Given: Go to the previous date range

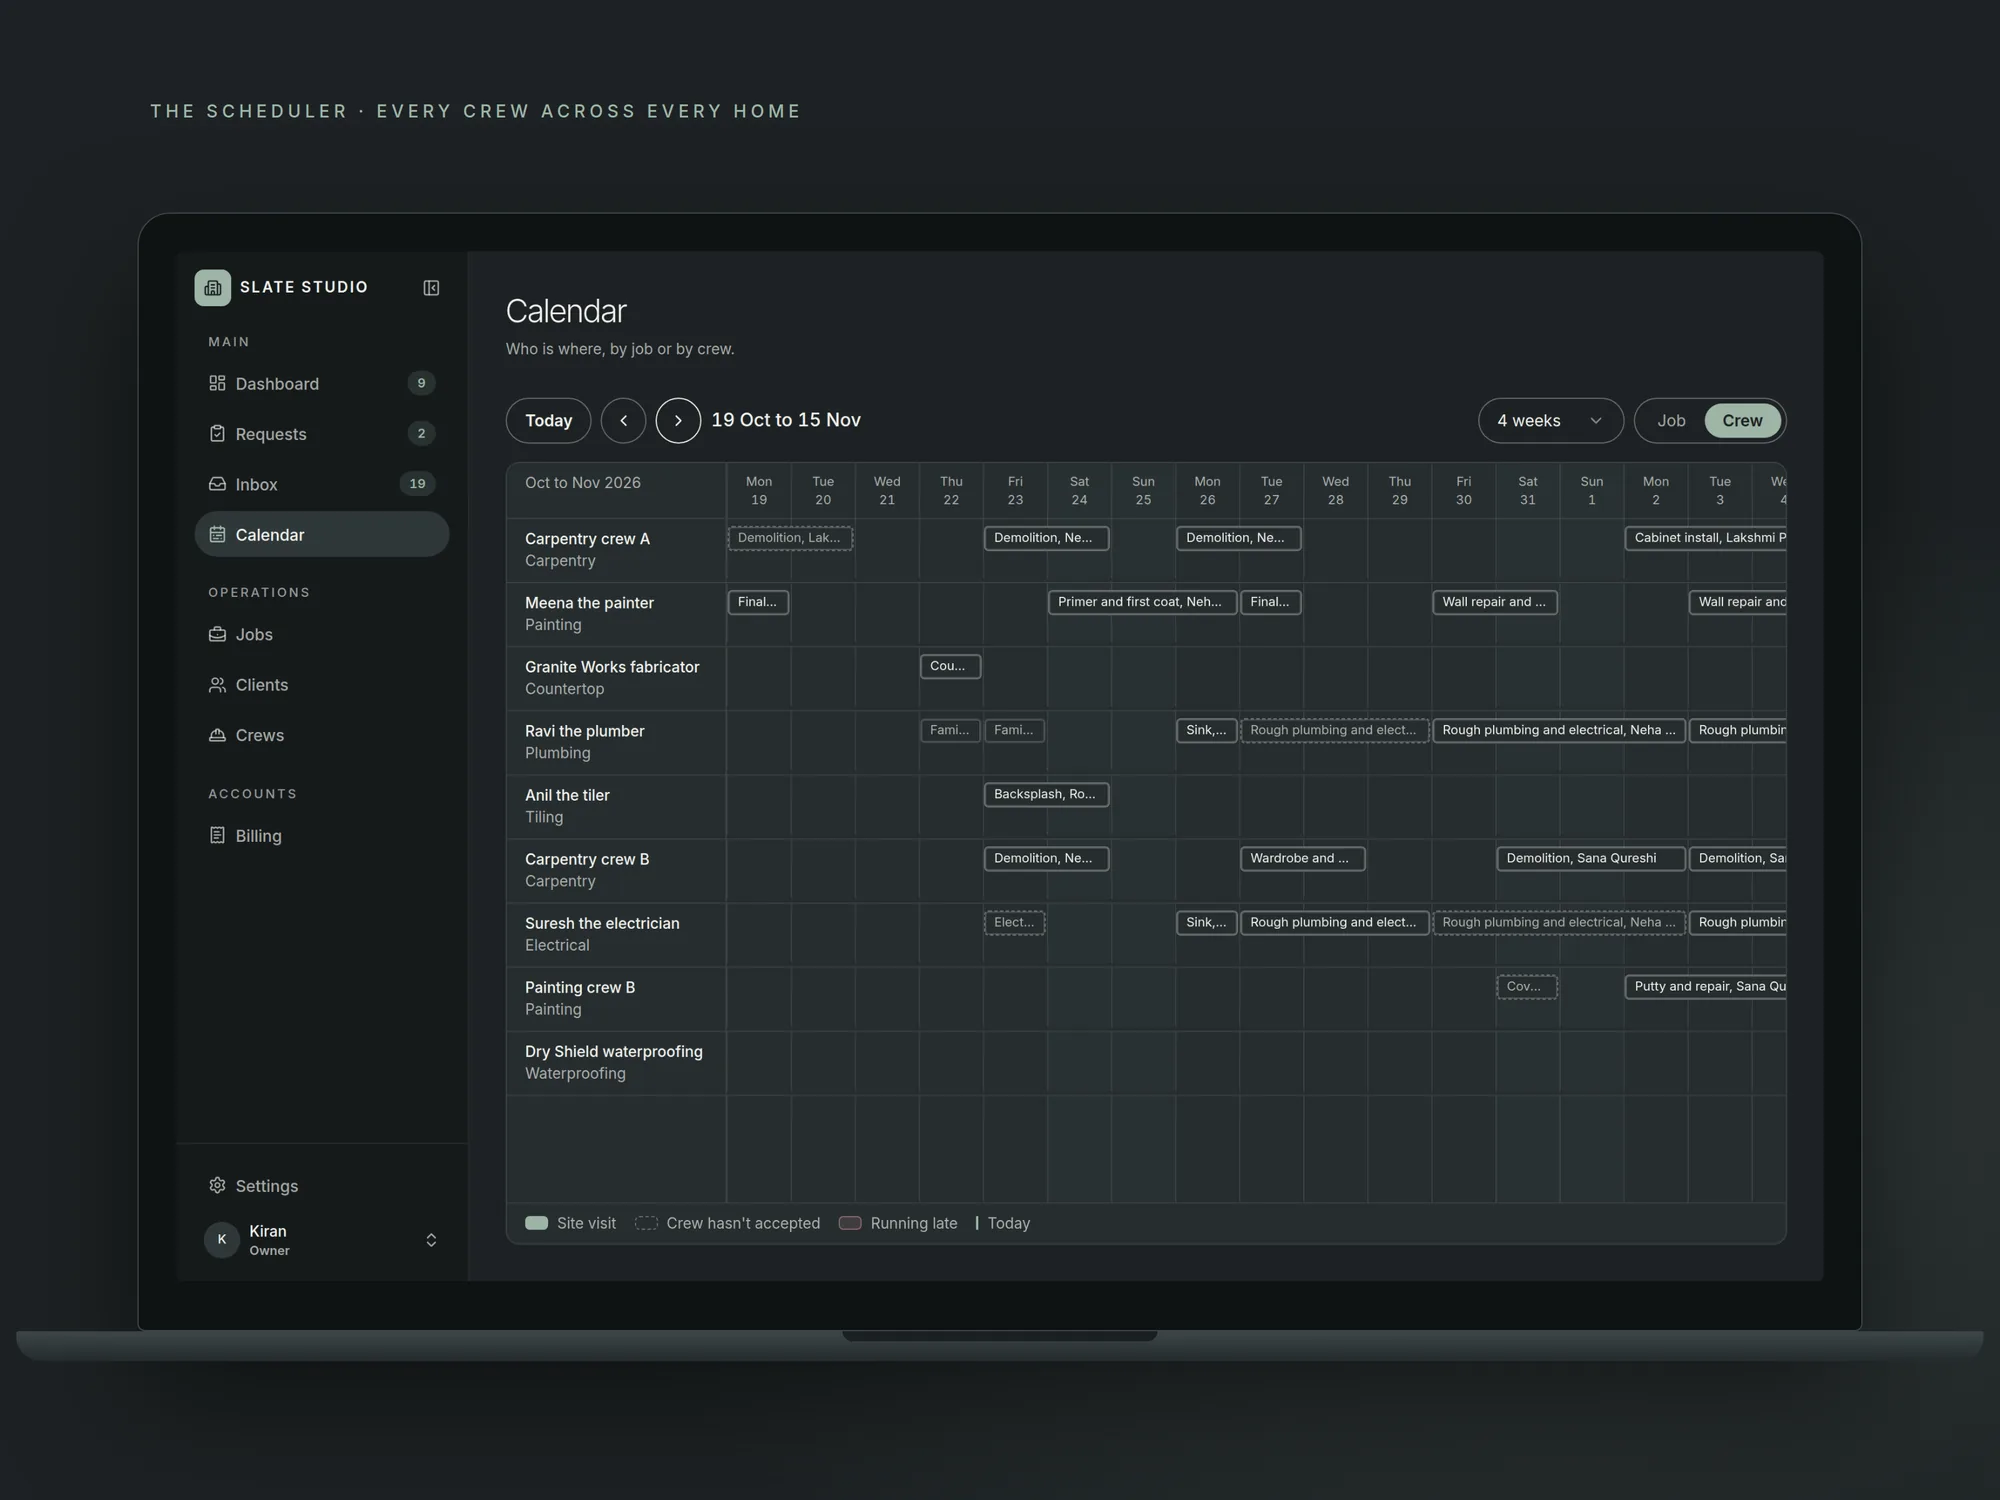Looking at the screenshot, I should point(623,420).
